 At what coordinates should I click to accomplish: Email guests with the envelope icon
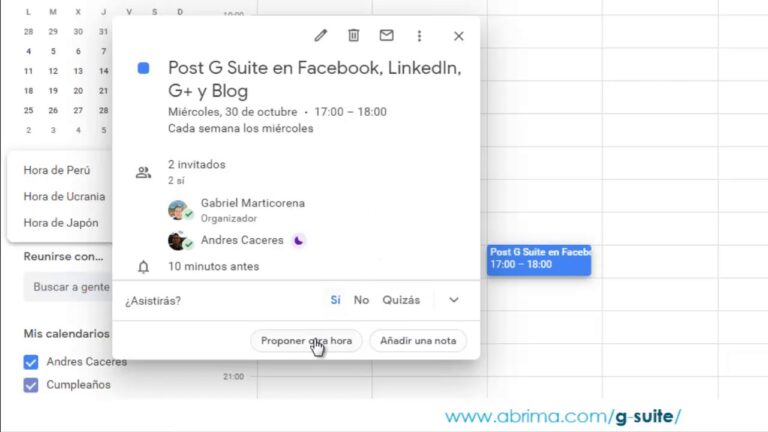(x=386, y=35)
